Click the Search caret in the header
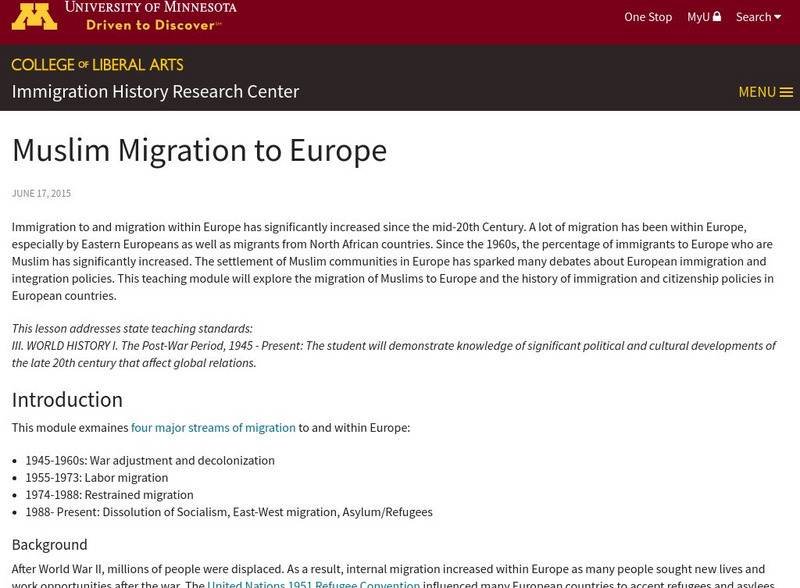 click(x=777, y=16)
